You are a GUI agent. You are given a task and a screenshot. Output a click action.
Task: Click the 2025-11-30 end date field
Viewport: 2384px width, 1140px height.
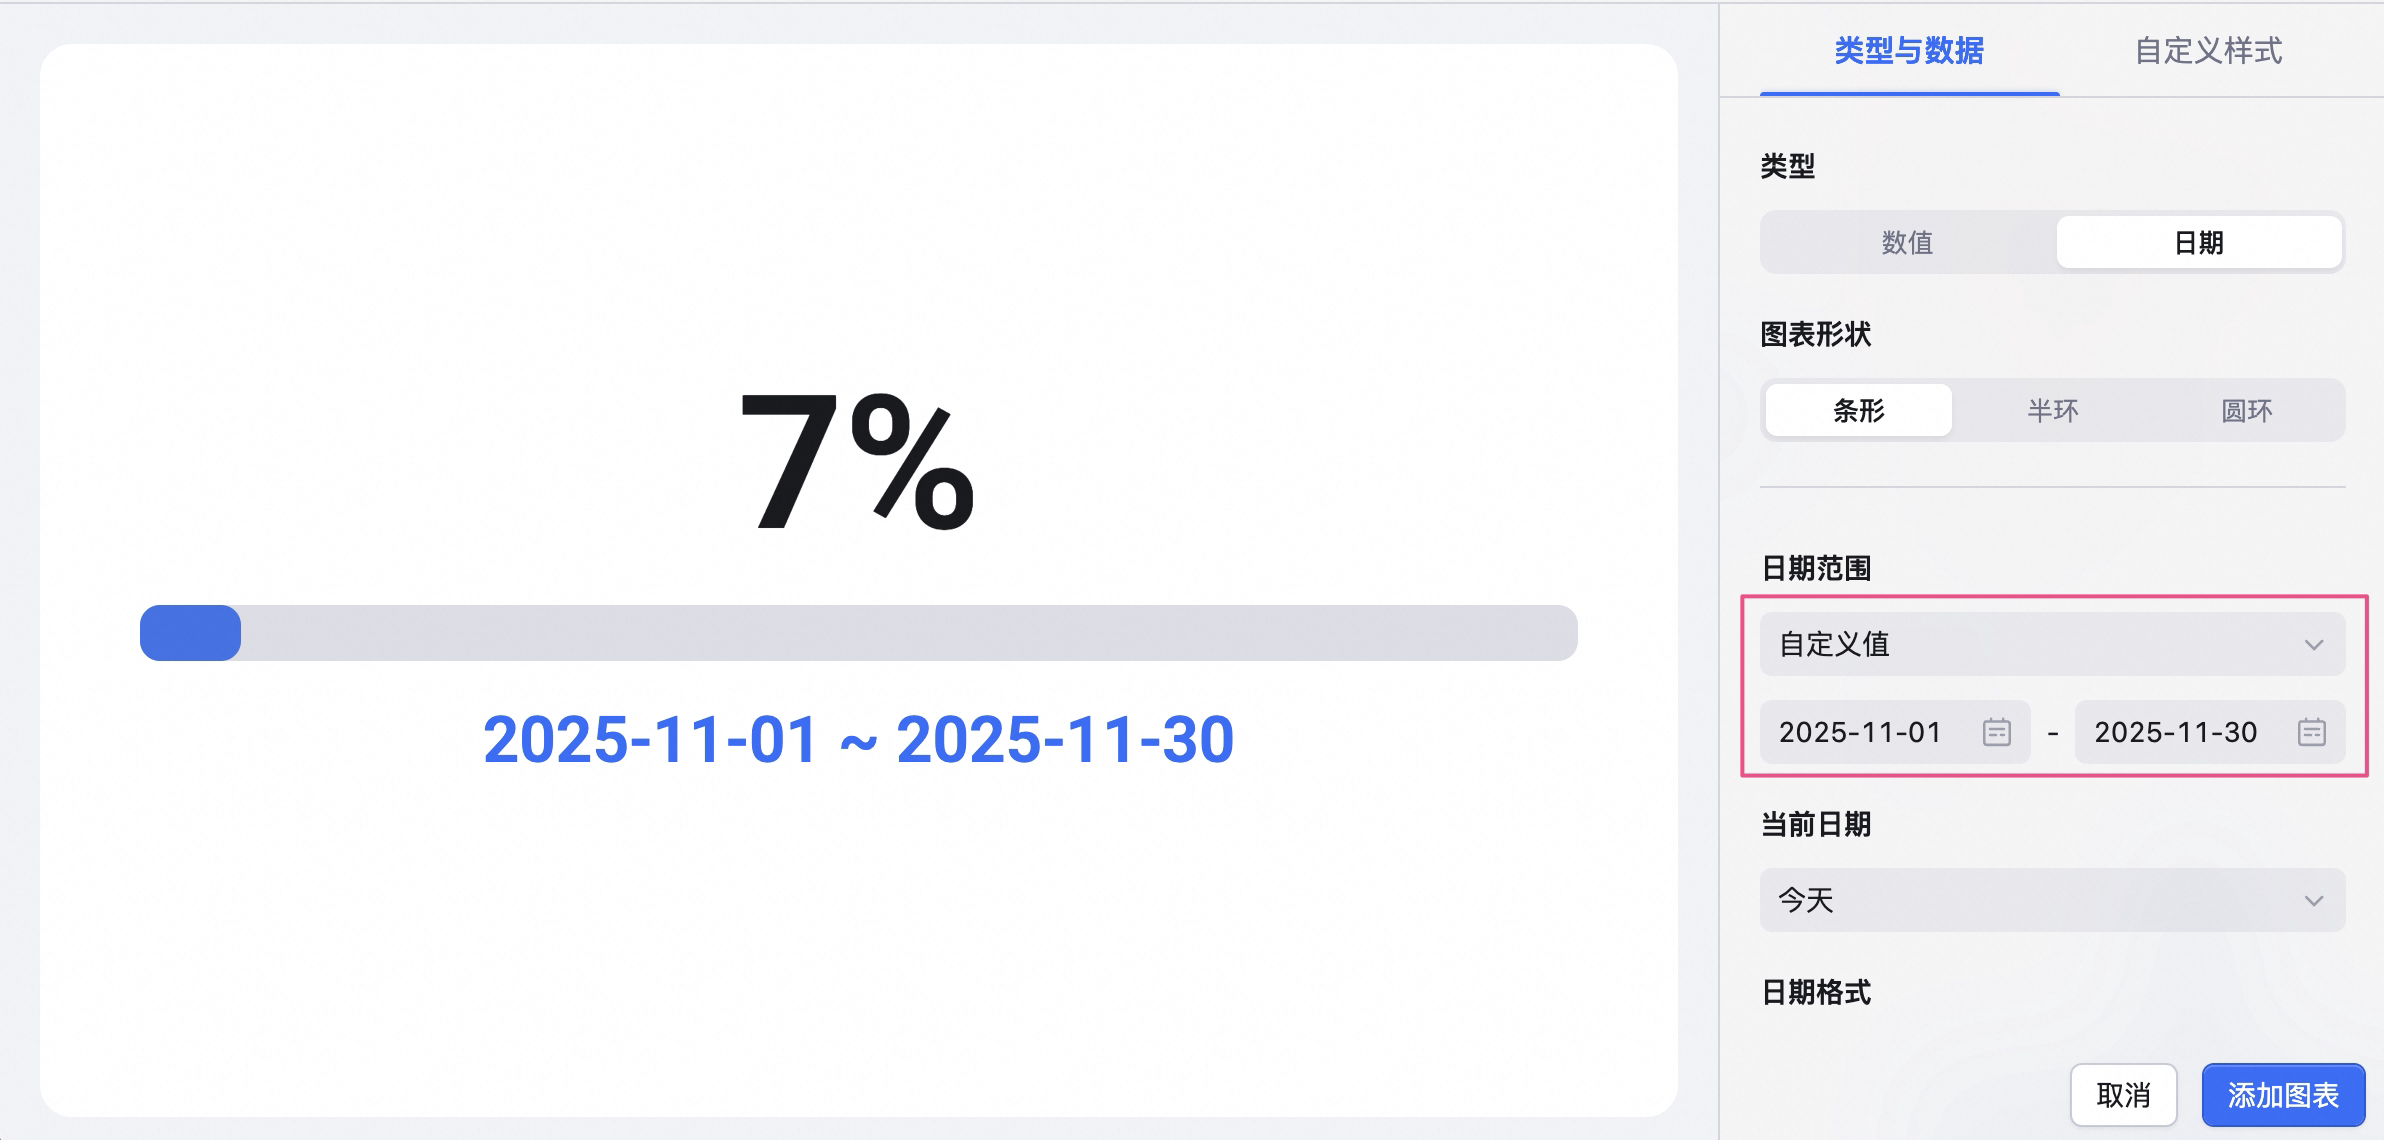click(x=2210, y=732)
